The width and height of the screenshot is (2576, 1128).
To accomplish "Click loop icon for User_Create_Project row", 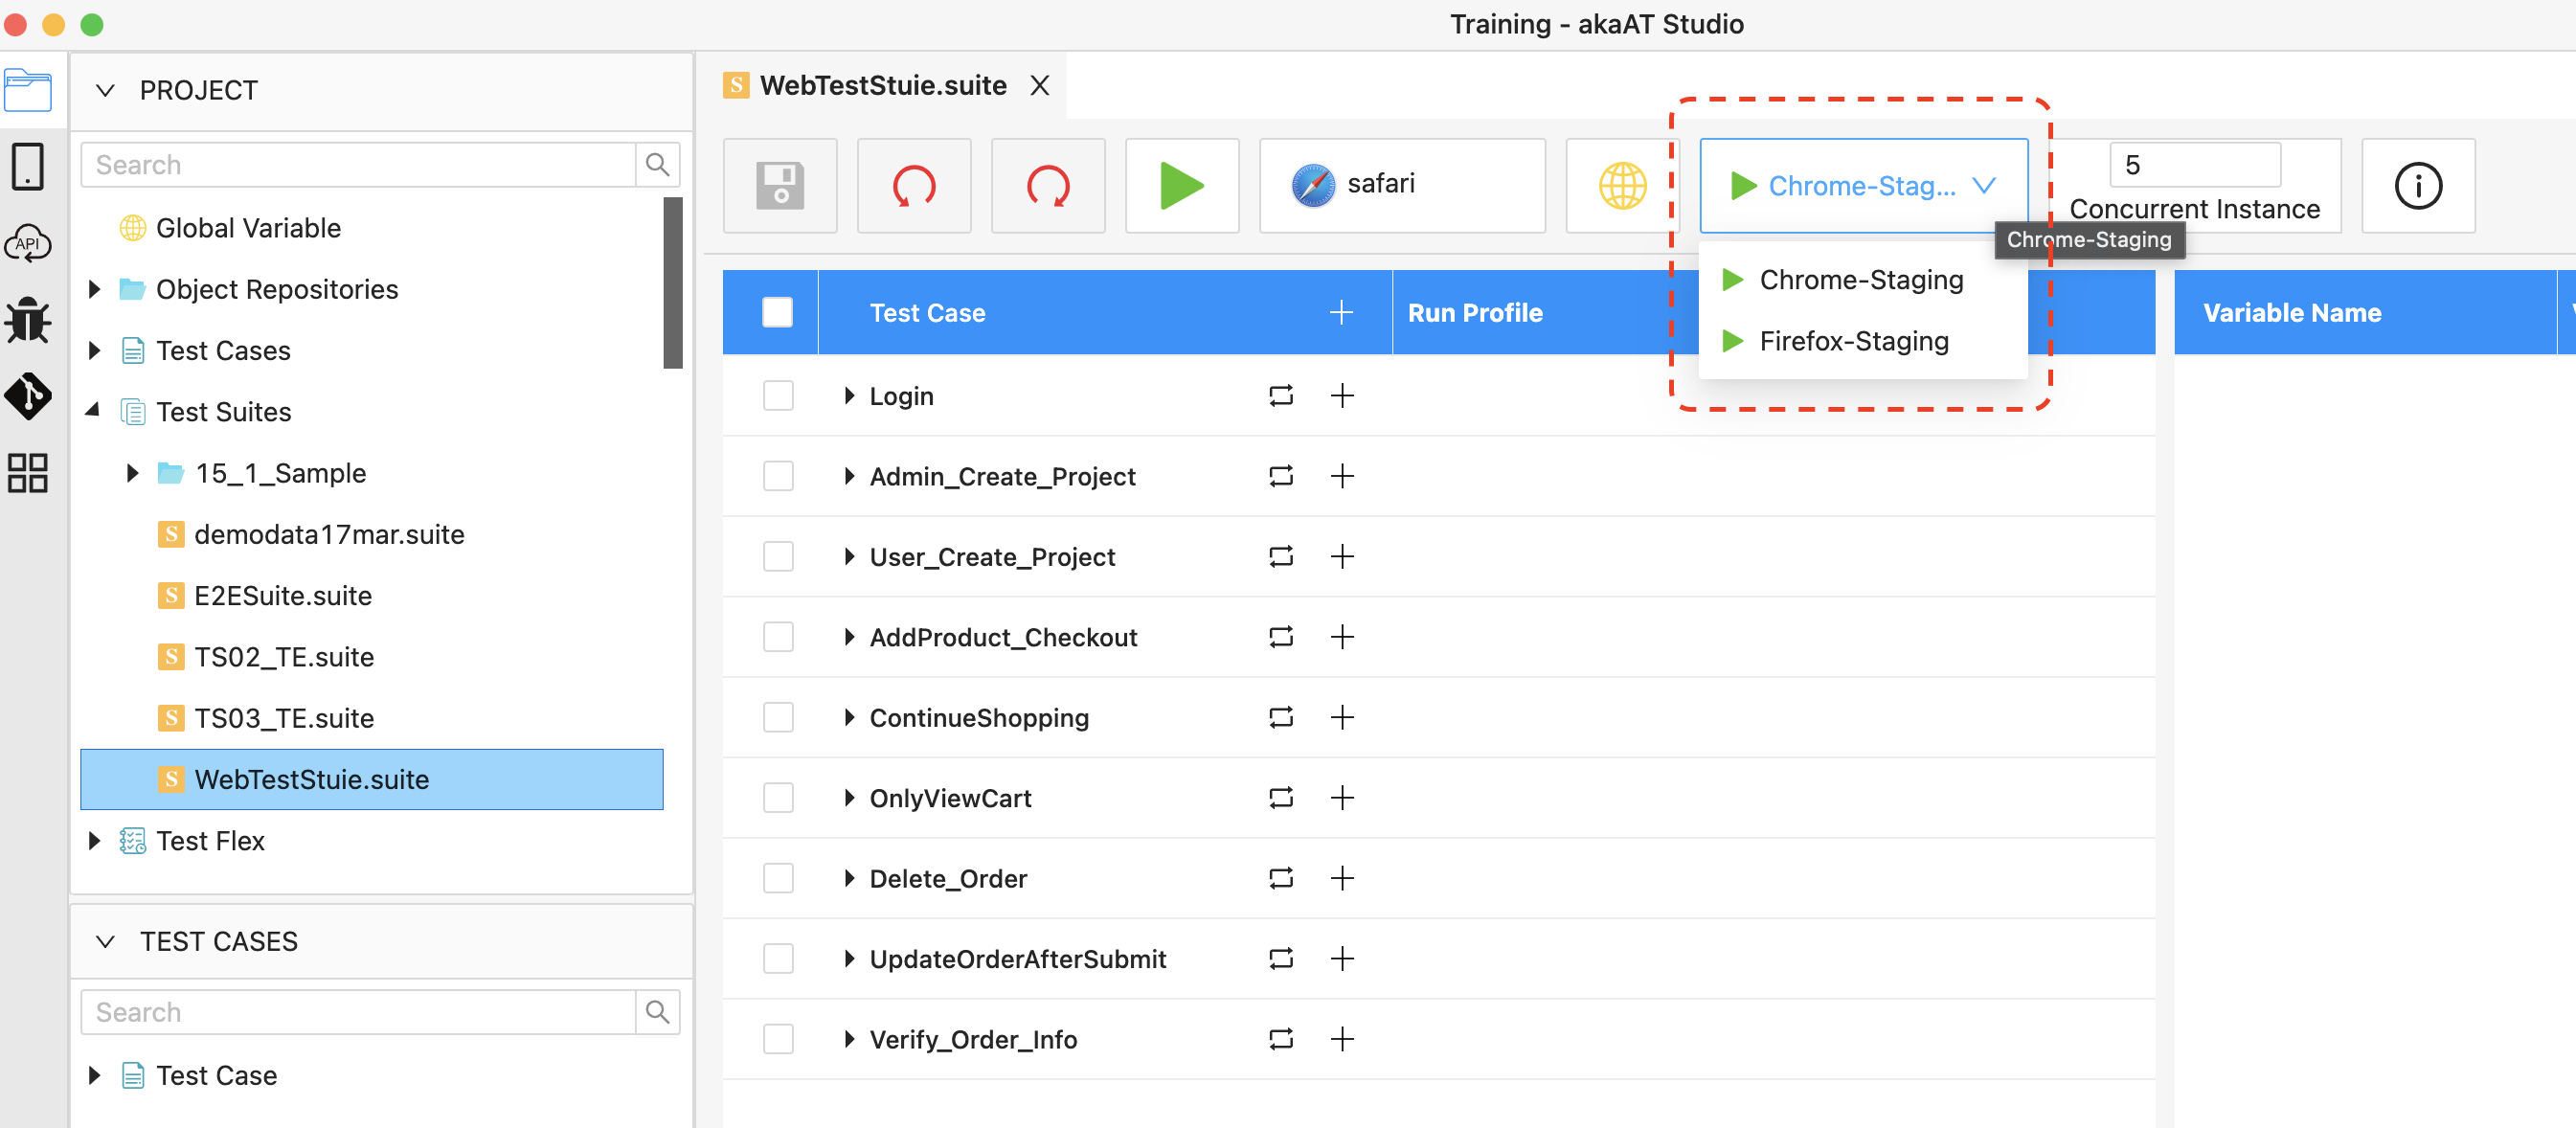I will (x=1281, y=556).
